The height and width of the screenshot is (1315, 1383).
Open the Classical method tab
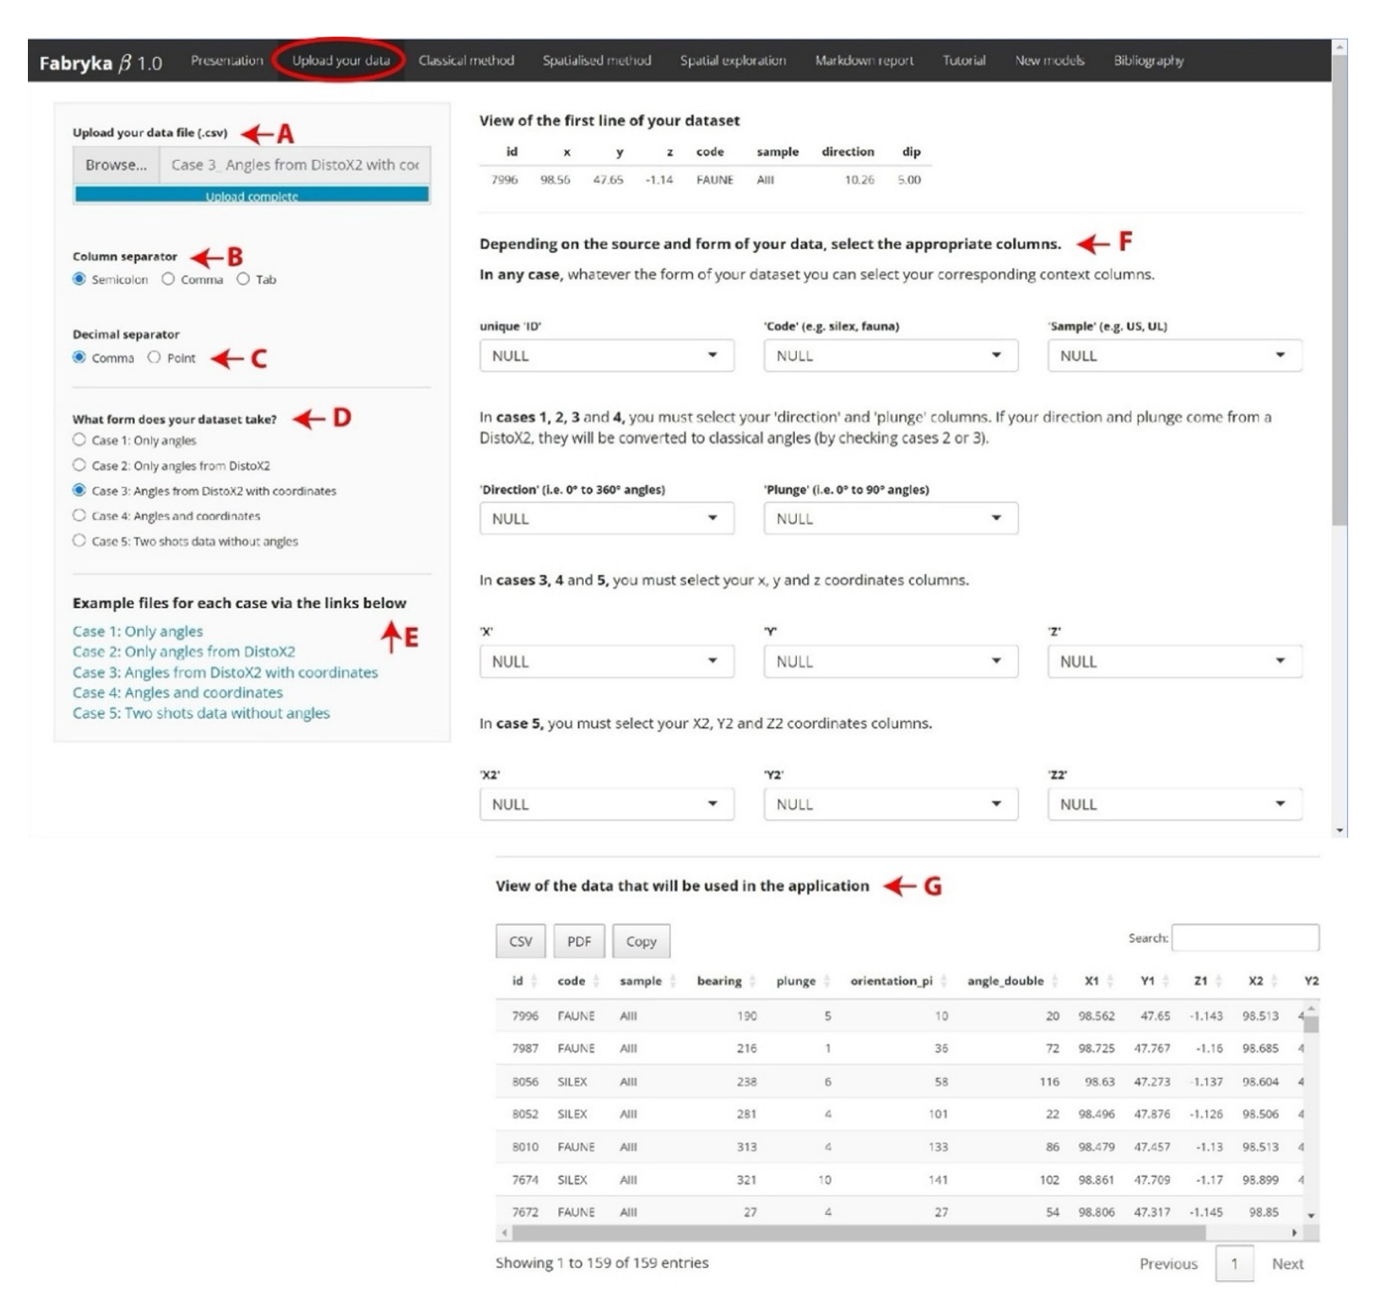click(x=466, y=60)
